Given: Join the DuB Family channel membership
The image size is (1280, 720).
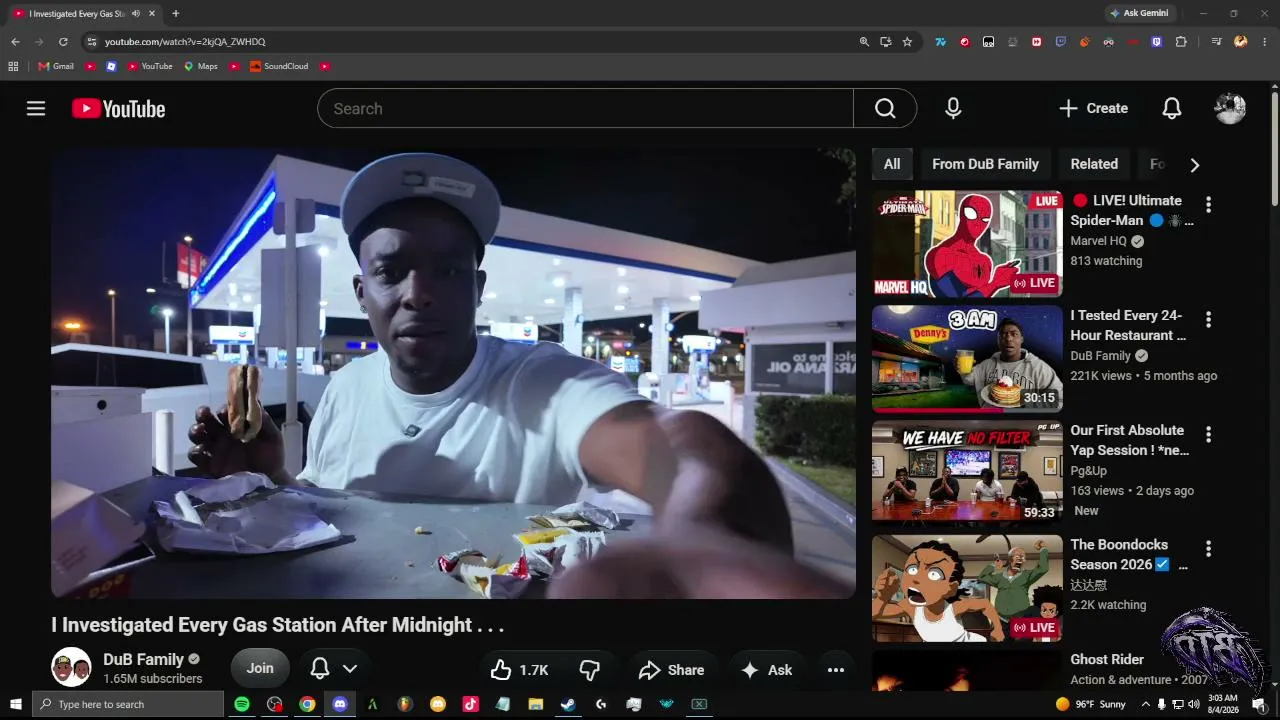Looking at the screenshot, I should tap(260, 668).
